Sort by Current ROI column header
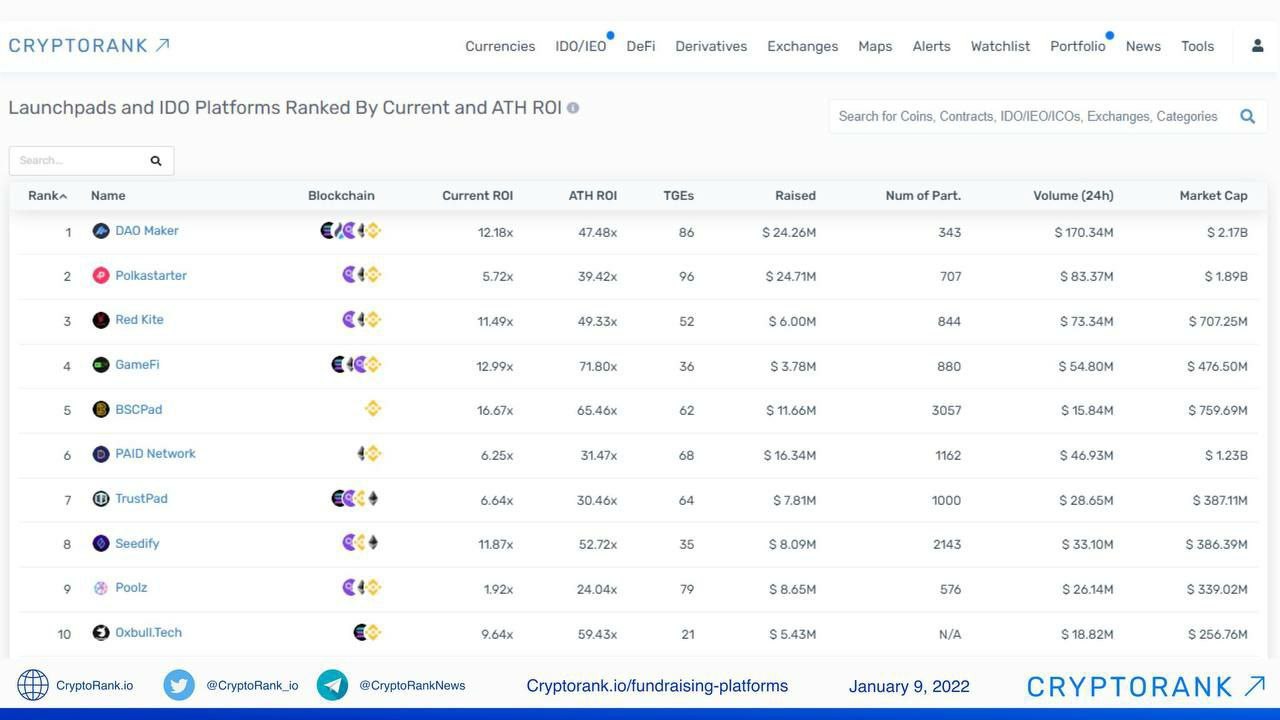 (x=477, y=196)
